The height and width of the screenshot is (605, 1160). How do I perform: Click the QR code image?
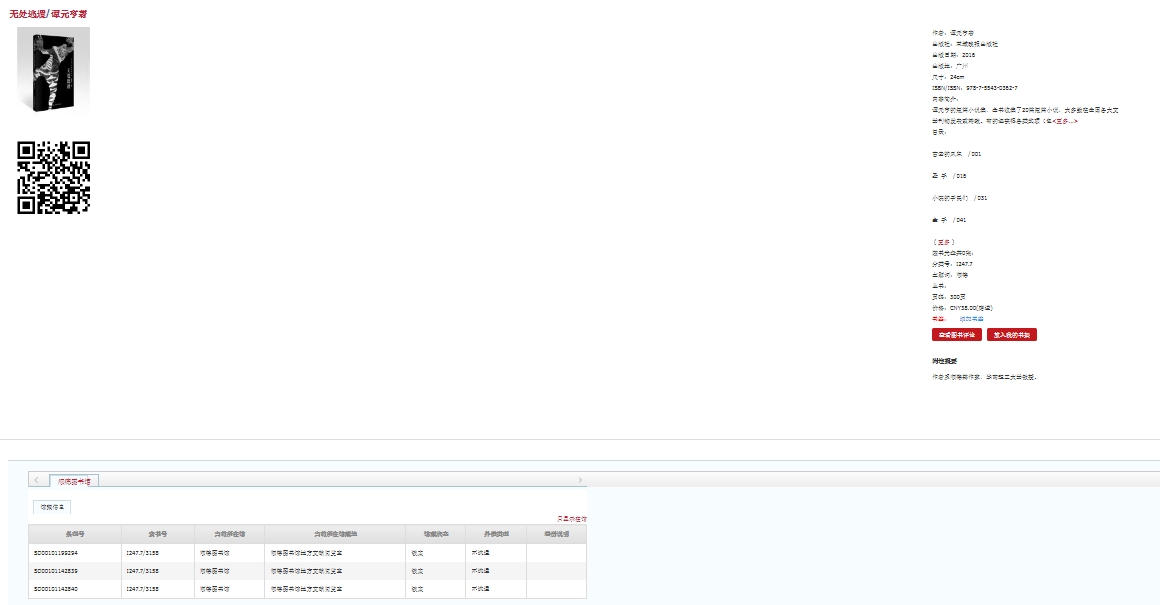[53, 178]
